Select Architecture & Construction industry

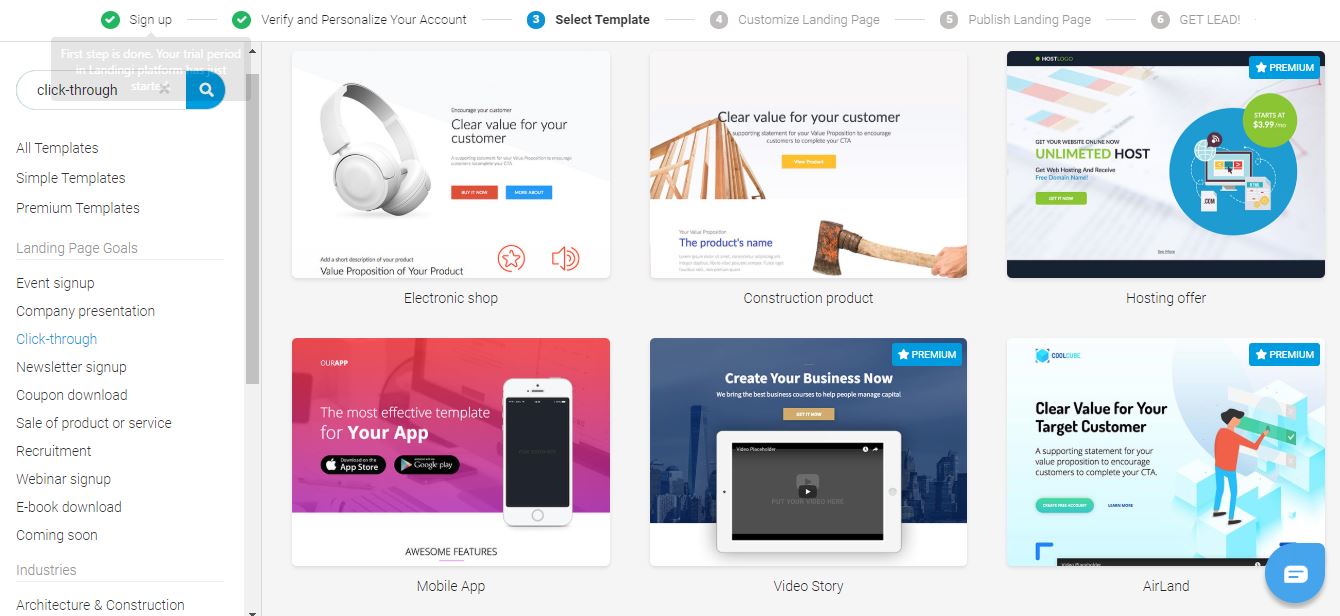tap(100, 605)
